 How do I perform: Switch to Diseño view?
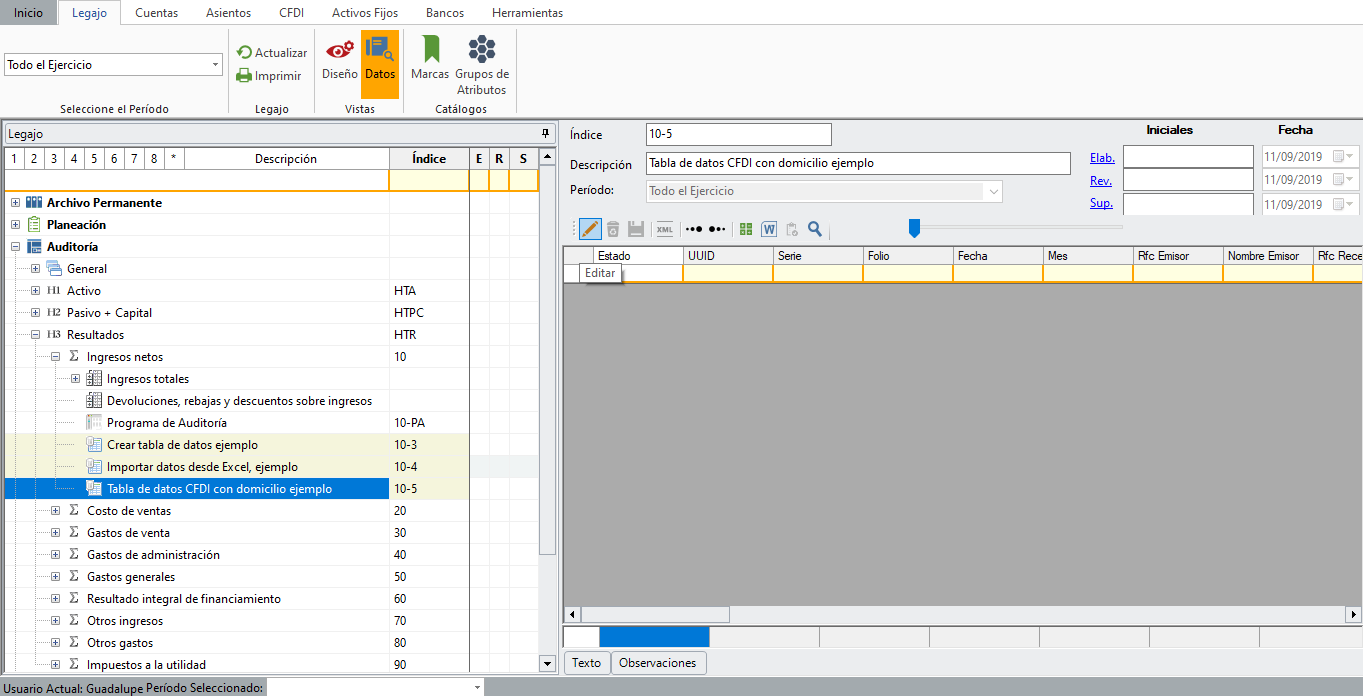click(339, 59)
